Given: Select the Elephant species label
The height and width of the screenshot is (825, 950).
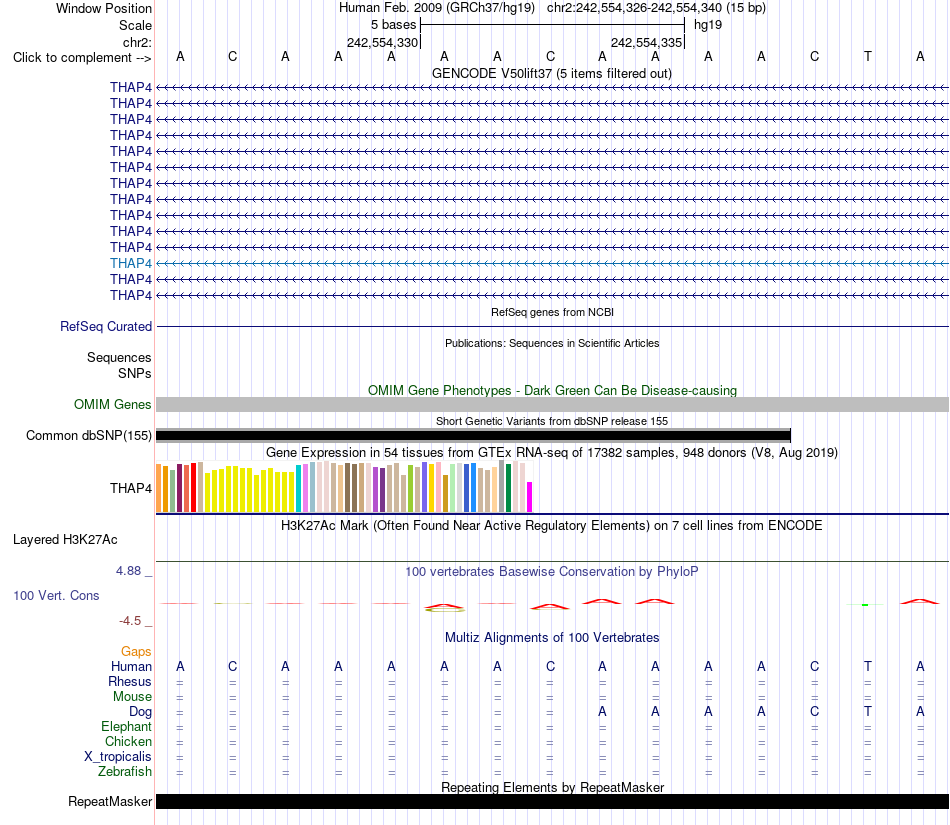Looking at the screenshot, I should coord(126,726).
